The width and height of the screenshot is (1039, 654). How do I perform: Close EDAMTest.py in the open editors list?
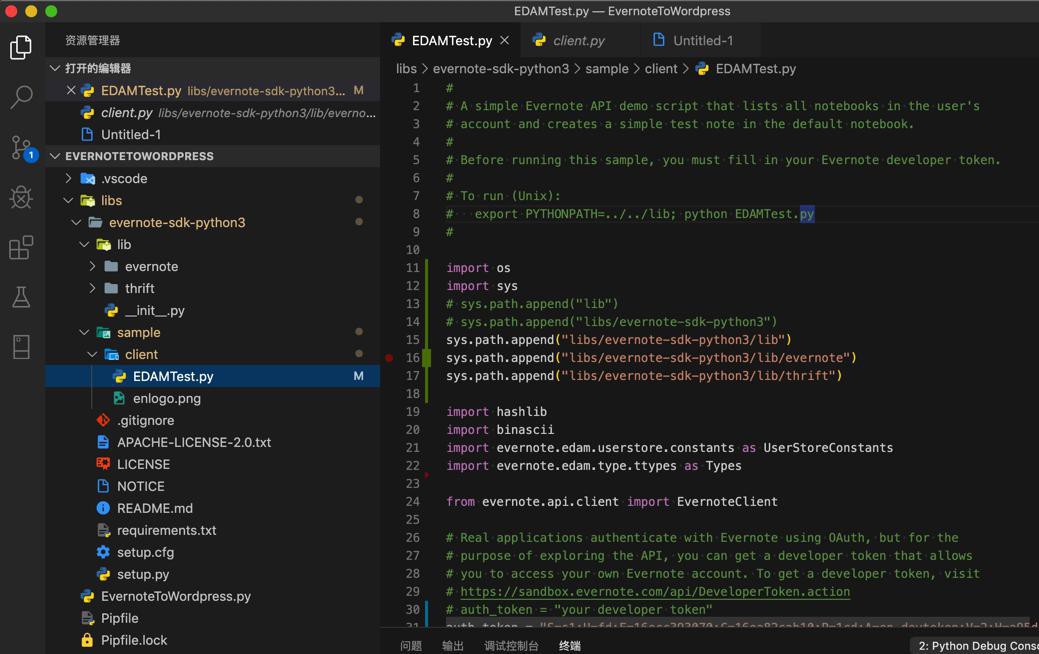point(71,90)
